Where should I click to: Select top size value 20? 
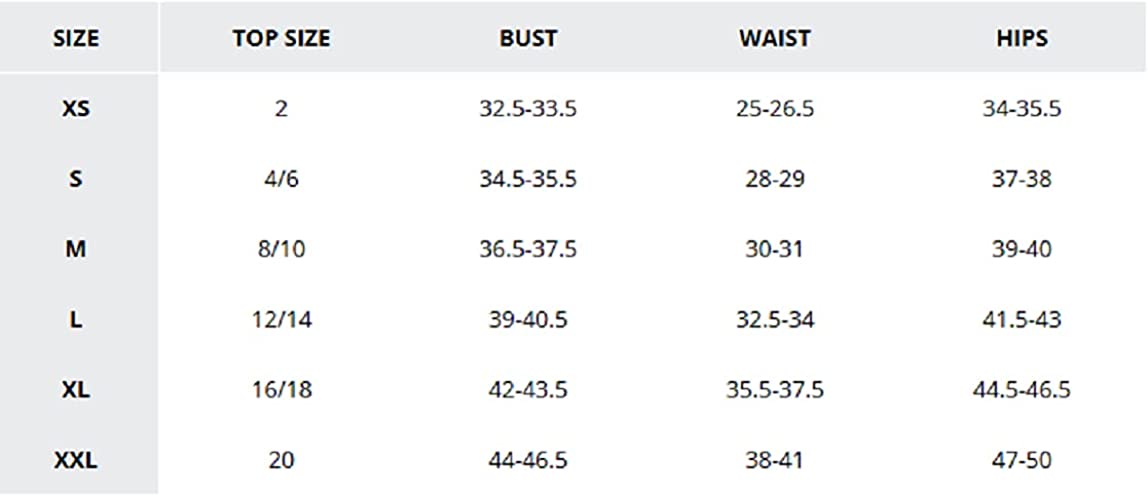coord(281,461)
